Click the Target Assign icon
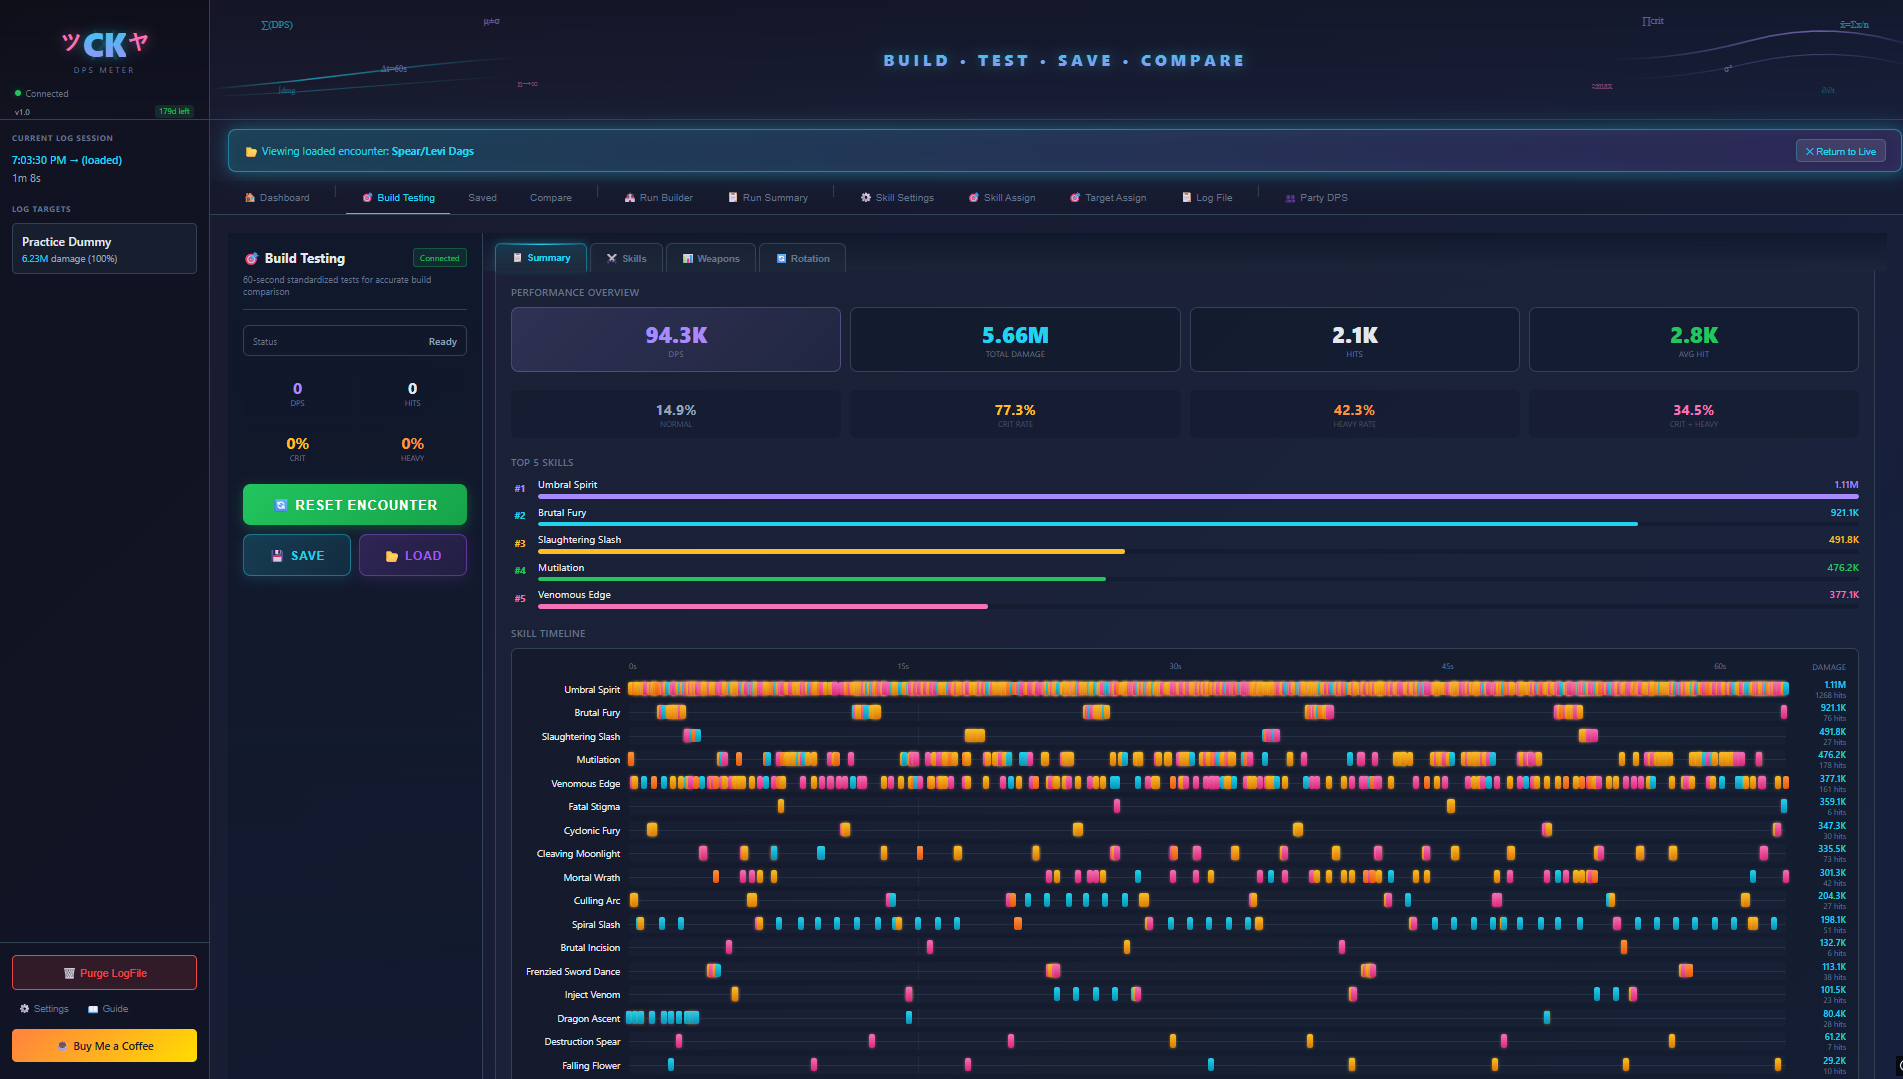1903x1079 pixels. (1075, 198)
